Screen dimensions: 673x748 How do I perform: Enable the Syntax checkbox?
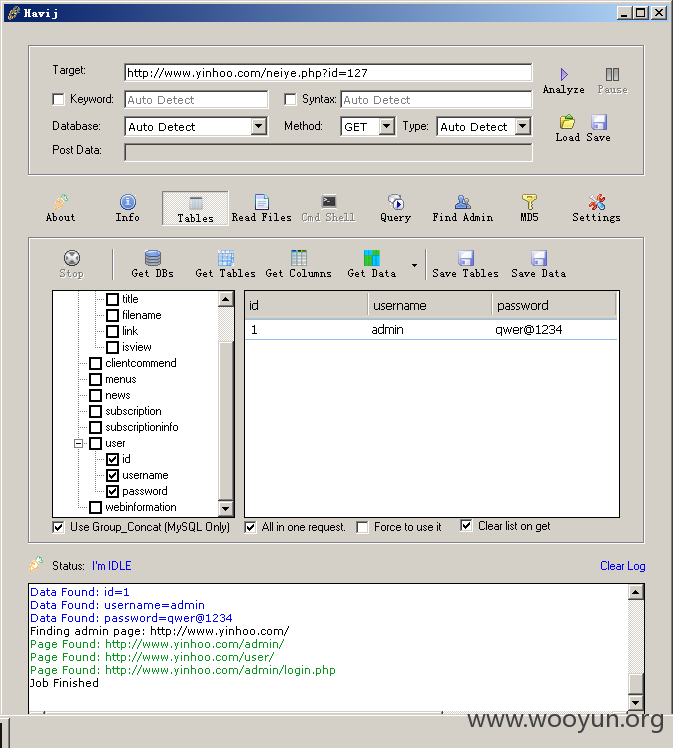coord(290,99)
